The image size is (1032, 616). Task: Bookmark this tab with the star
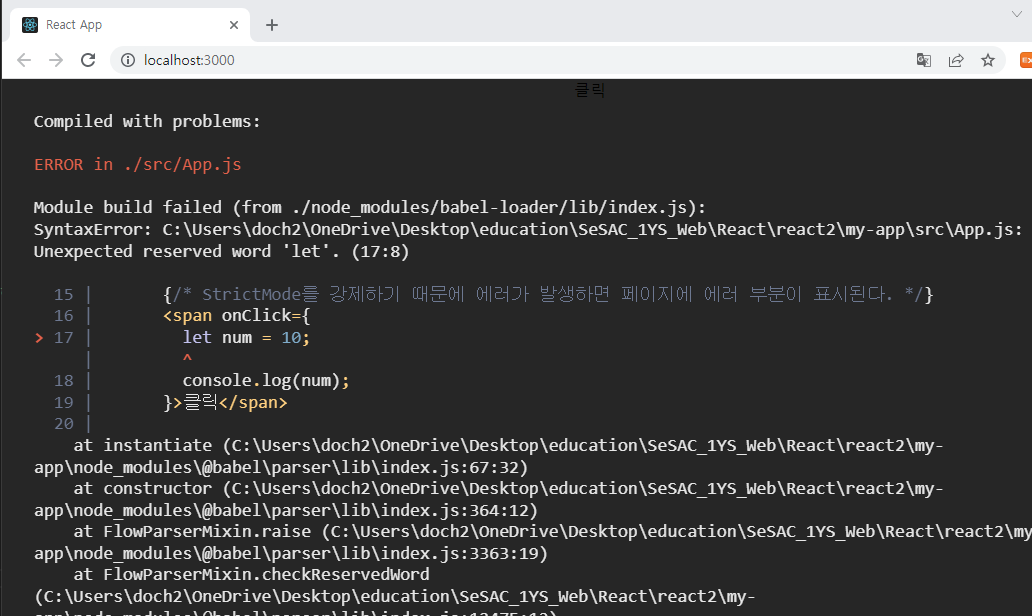[988, 61]
